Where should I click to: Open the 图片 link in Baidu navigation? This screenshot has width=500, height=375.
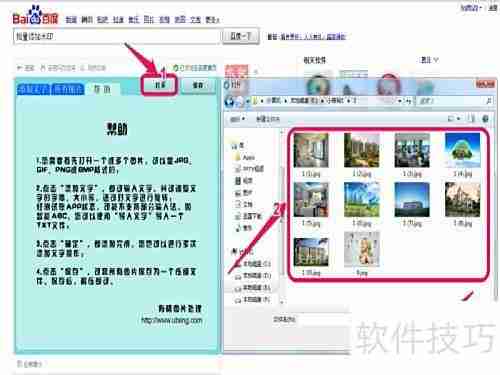pyautogui.click(x=149, y=20)
